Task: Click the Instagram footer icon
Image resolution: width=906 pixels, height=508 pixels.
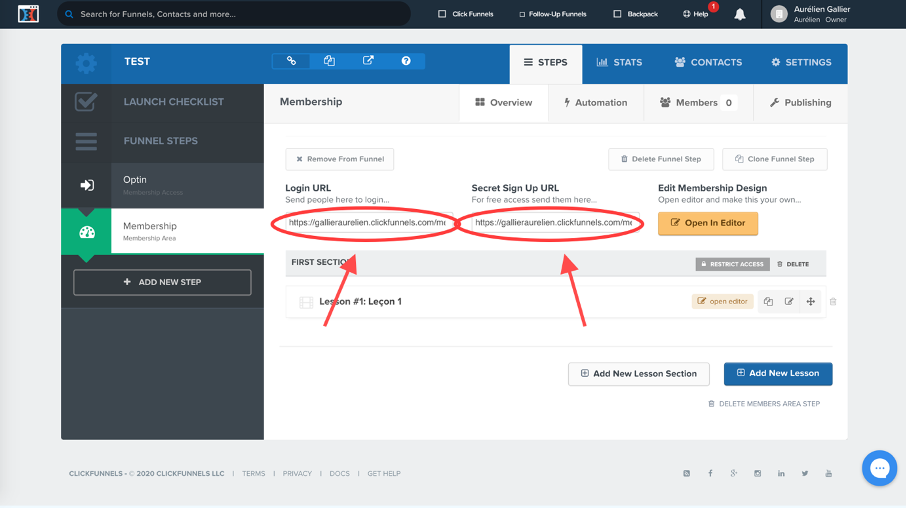Action: coord(758,473)
